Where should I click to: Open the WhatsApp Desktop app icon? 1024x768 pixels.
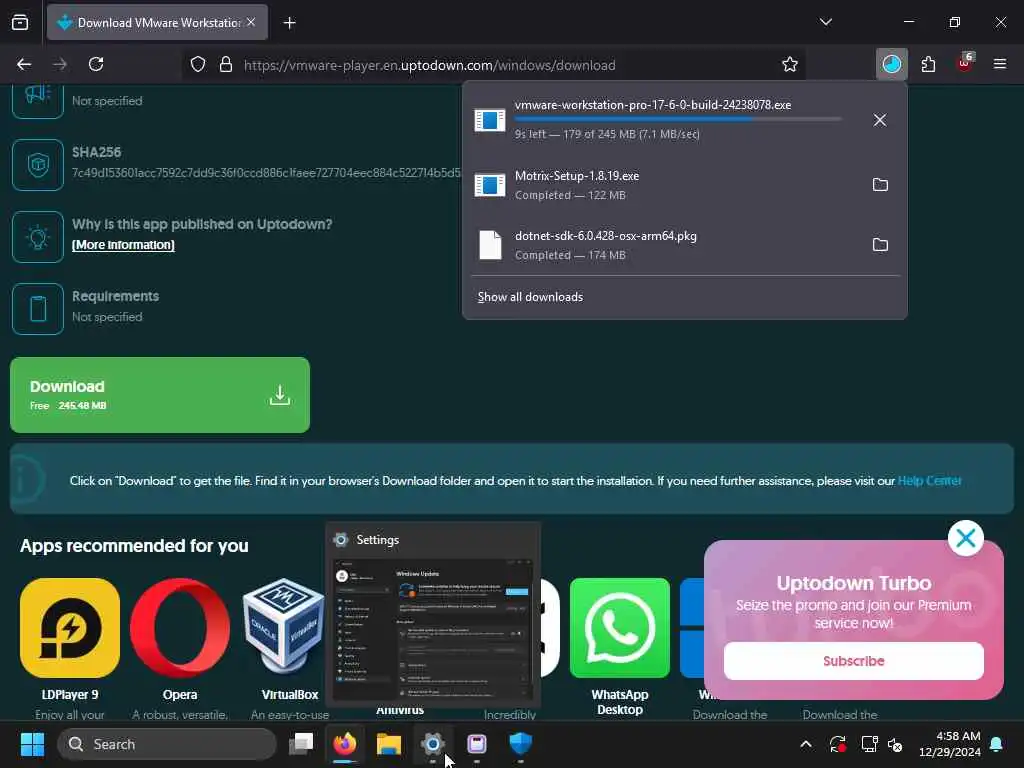(620, 628)
